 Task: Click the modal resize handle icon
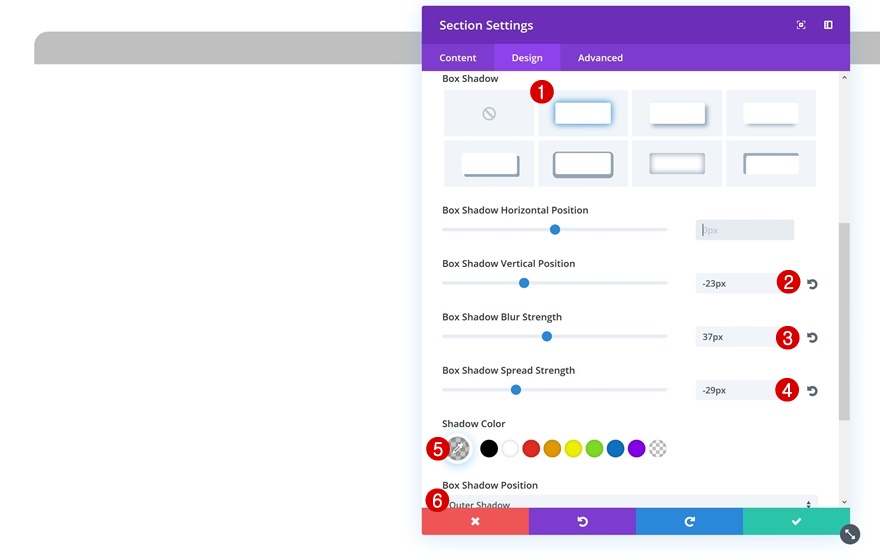[850, 534]
